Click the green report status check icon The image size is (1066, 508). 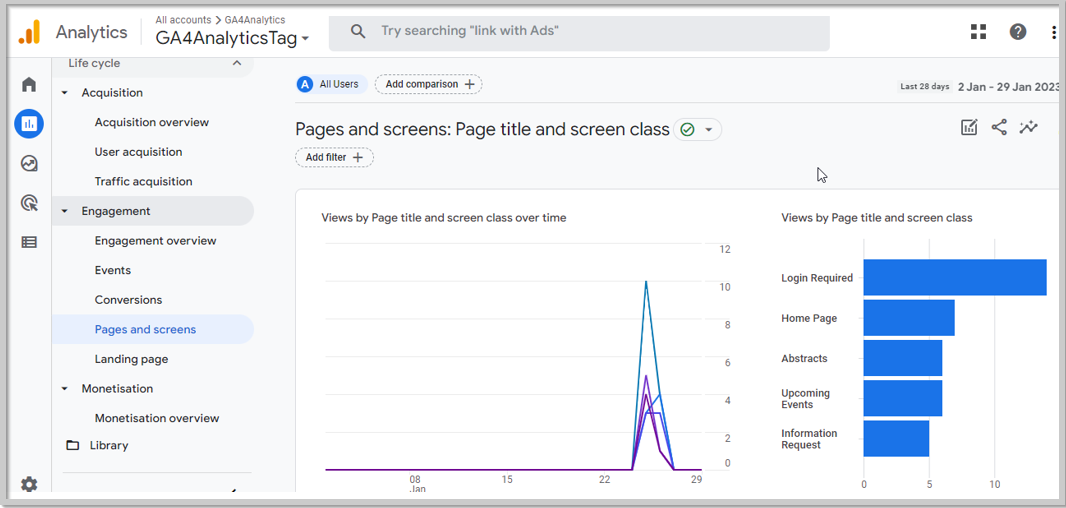pyautogui.click(x=687, y=129)
